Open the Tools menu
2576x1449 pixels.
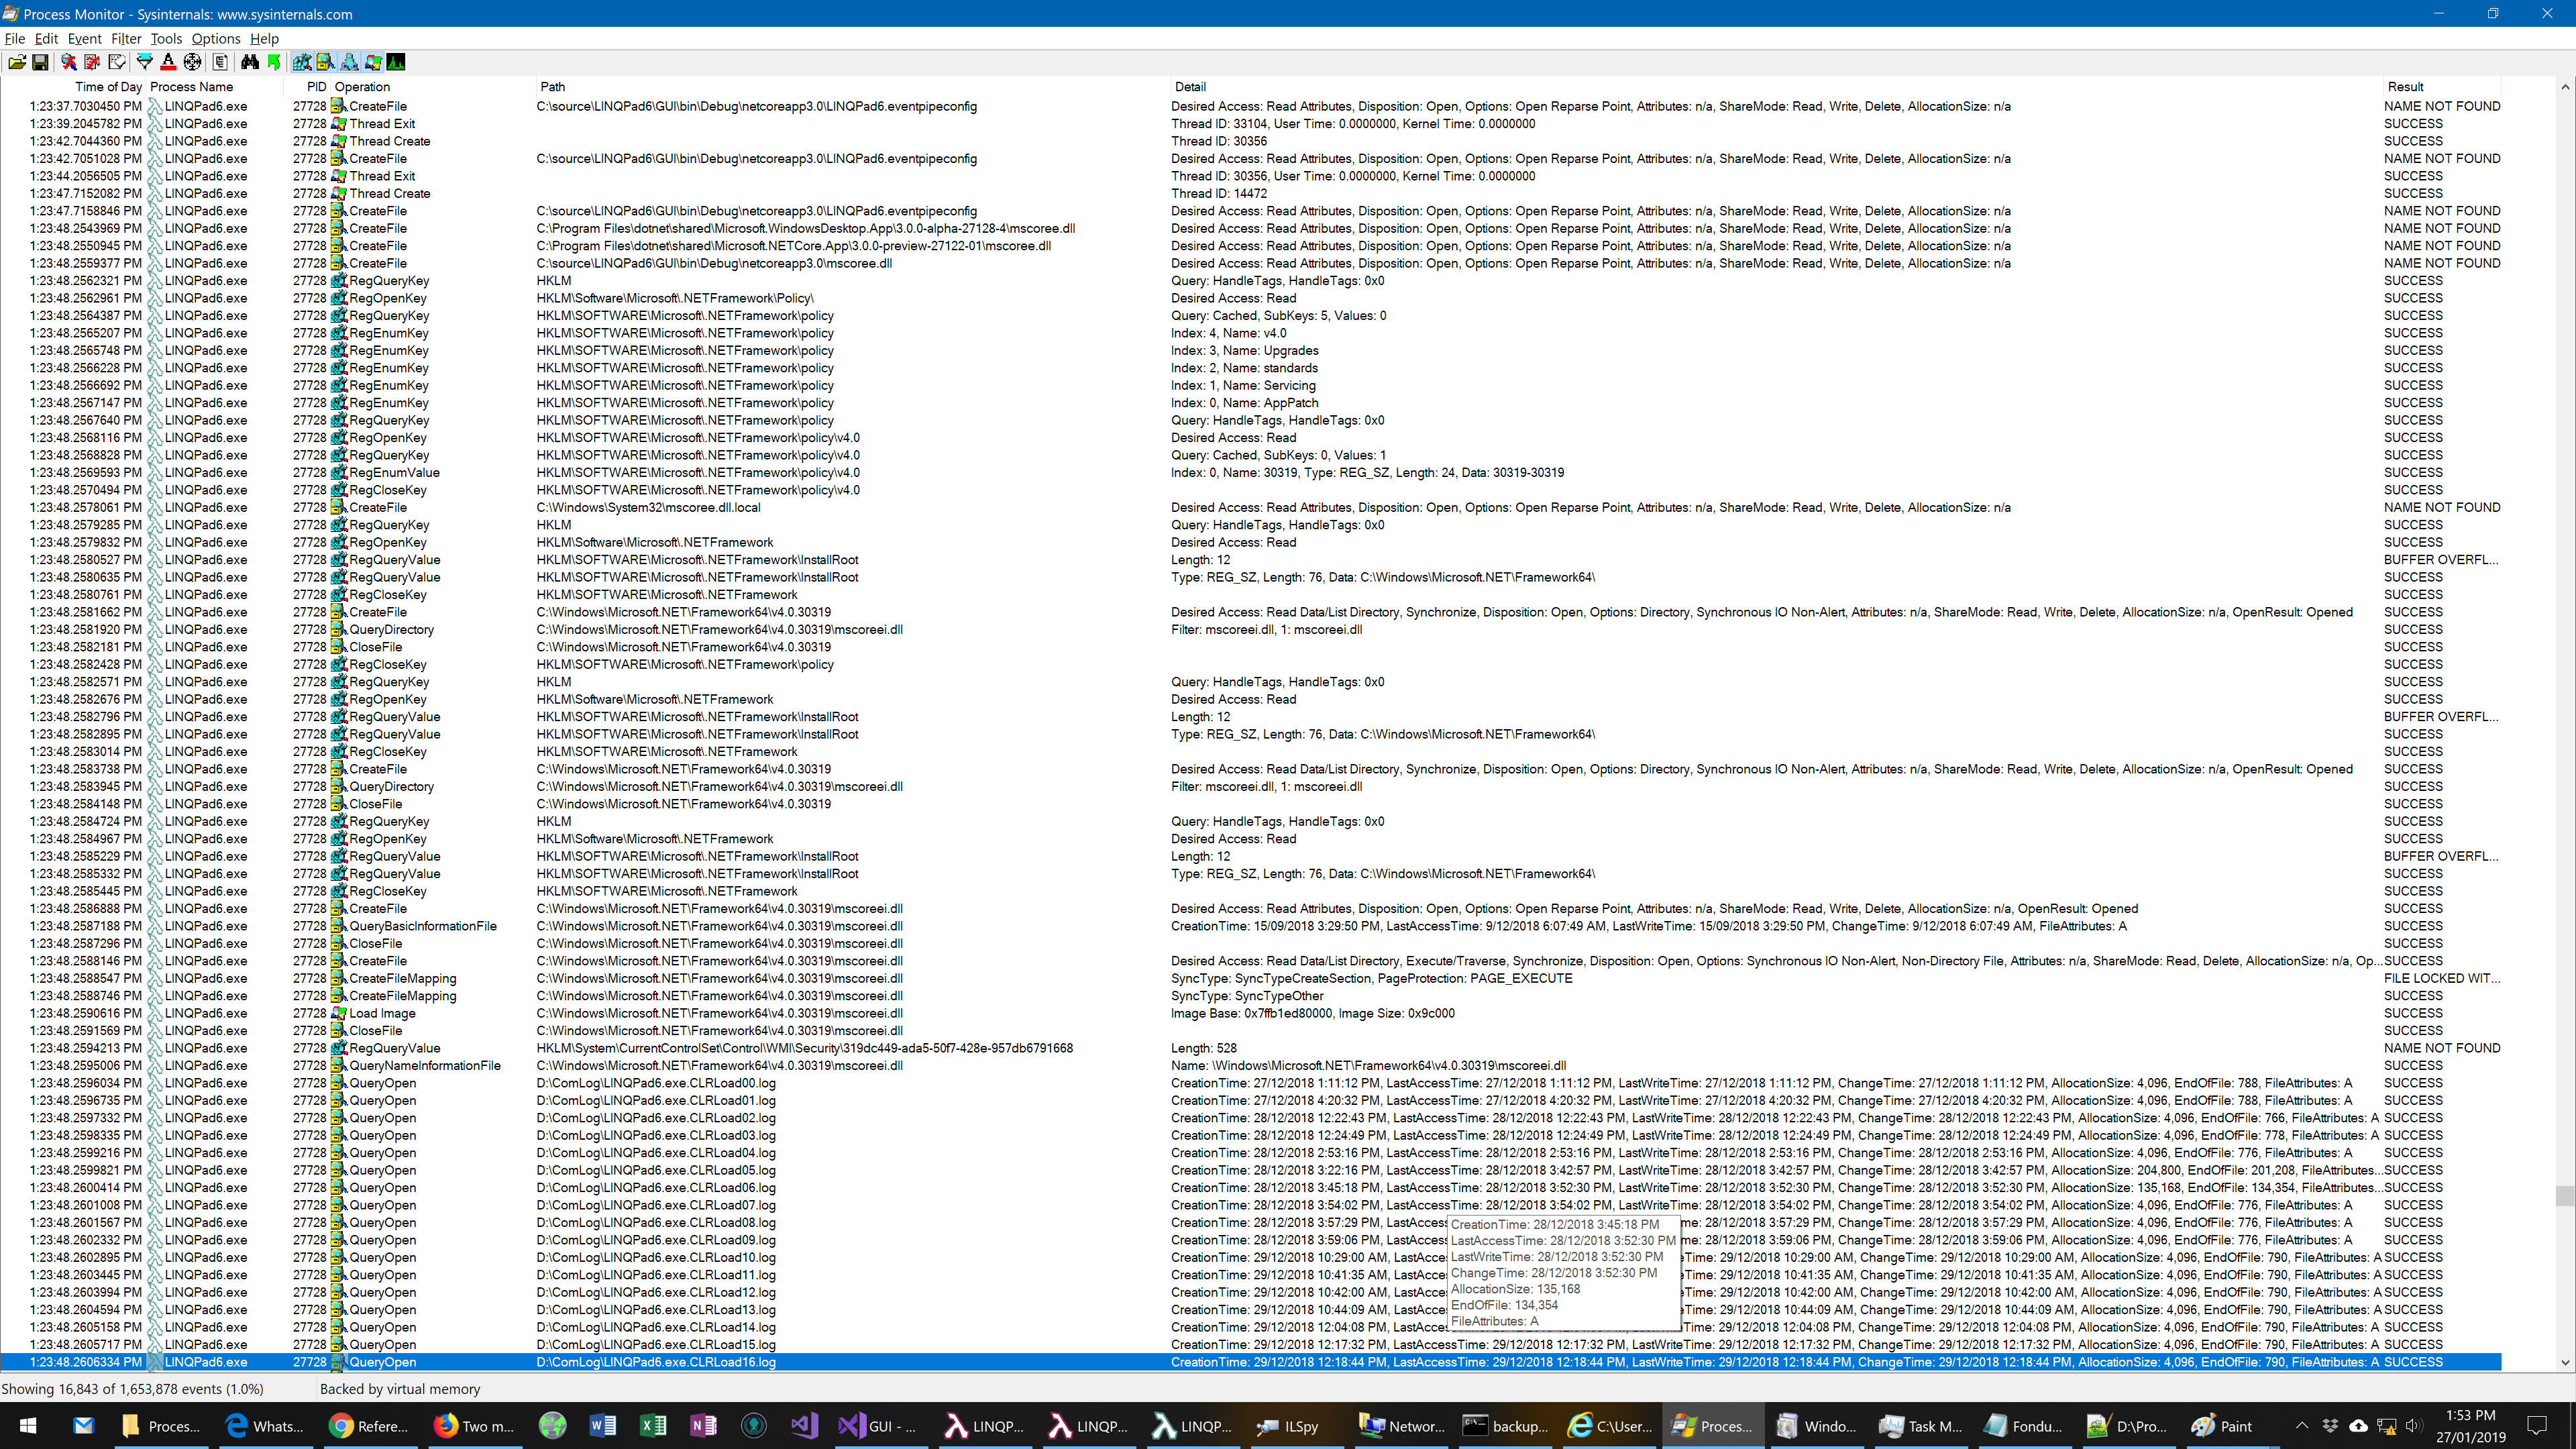pos(166,38)
